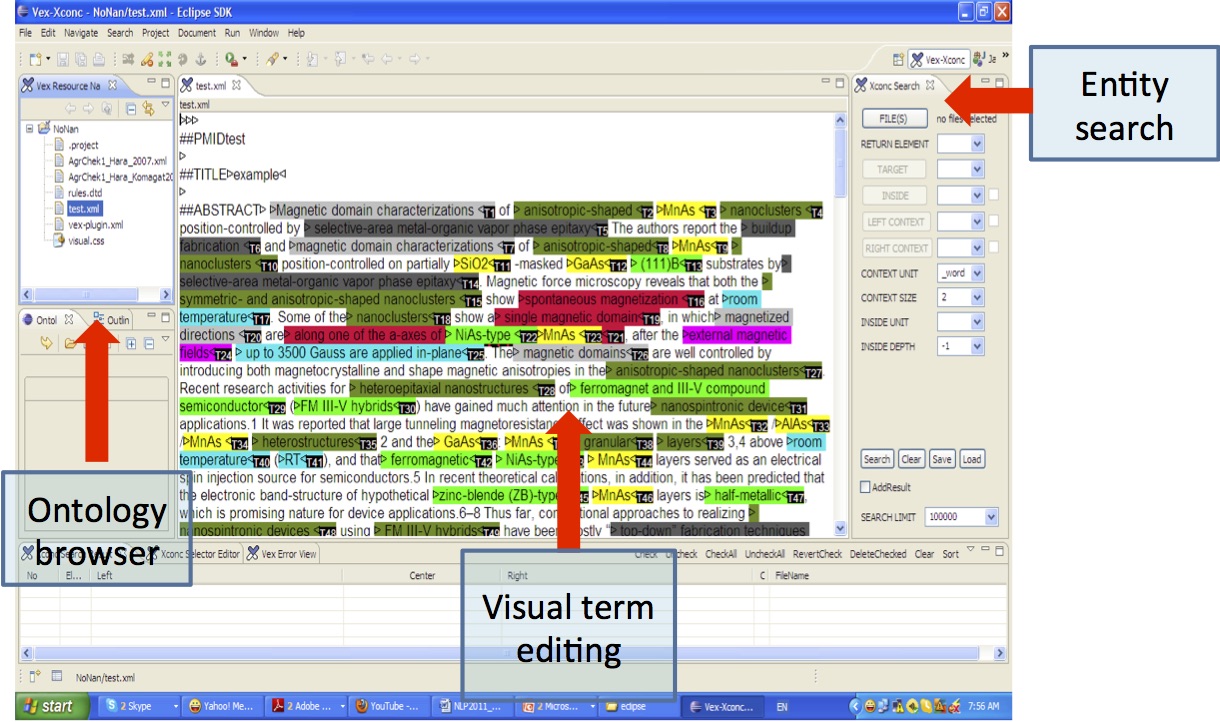
Task: Click the FileName column header
Action: pos(792,576)
